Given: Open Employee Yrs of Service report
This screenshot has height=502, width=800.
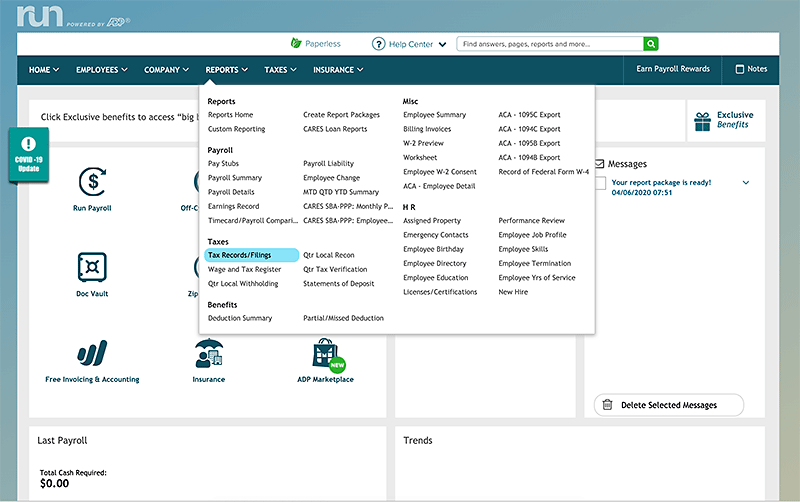Looking at the screenshot, I should point(537,278).
